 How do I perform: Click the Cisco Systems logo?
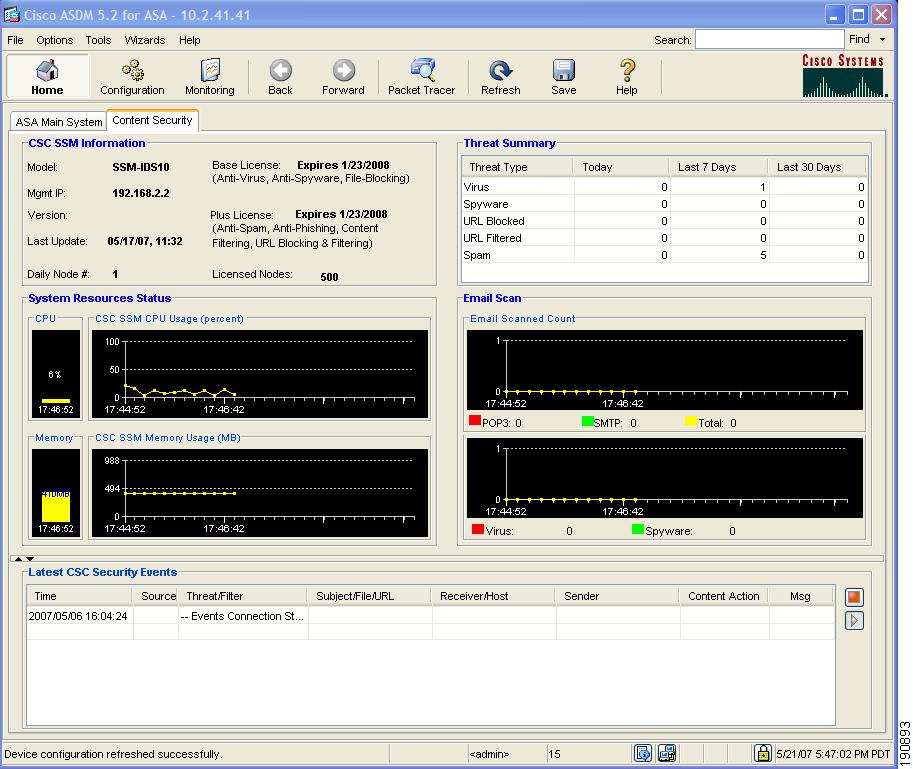point(844,76)
